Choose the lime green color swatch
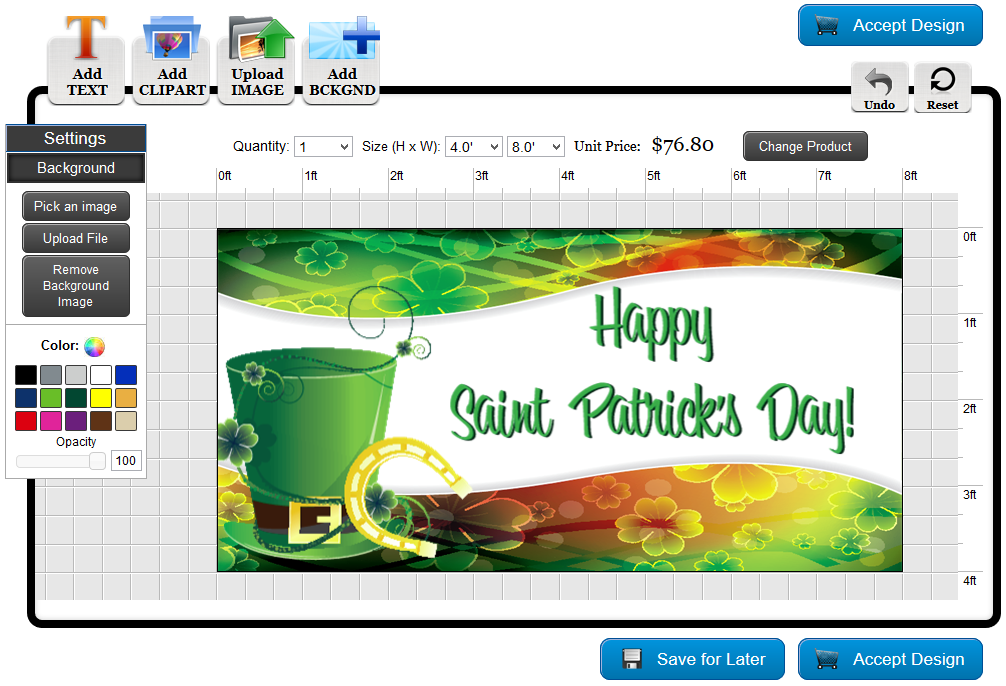The width and height of the screenshot is (1006, 686). click(x=51, y=398)
